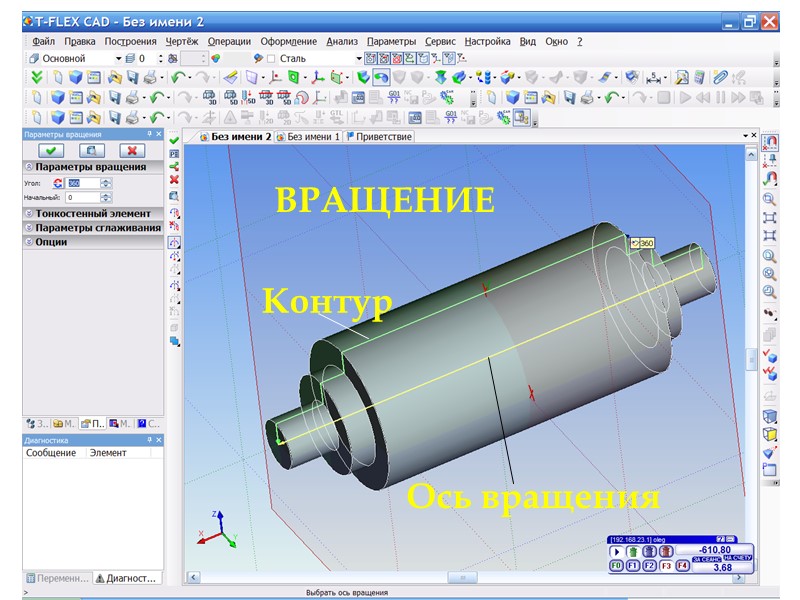Switch to the Приветствие tab
The height and width of the screenshot is (600, 800).
click(x=379, y=137)
